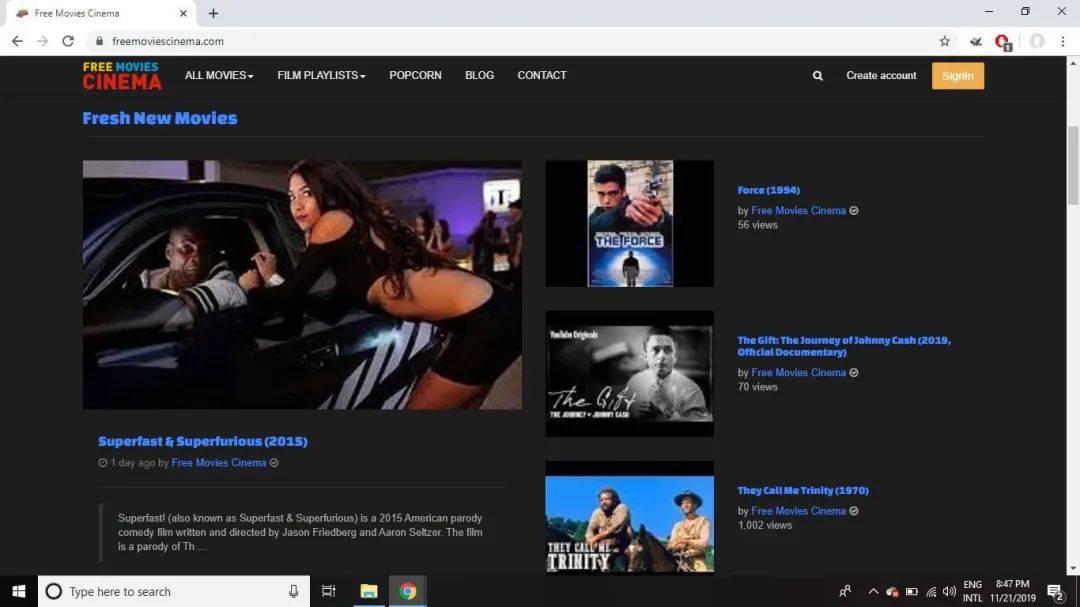Click the taskbar microphone icon
This screenshot has height=607, width=1080.
click(x=293, y=591)
